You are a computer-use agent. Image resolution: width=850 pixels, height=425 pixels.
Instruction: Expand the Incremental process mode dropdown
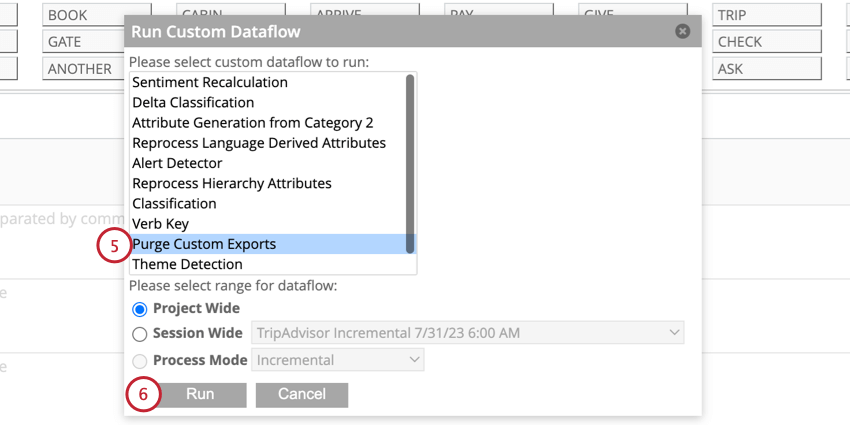click(339, 360)
